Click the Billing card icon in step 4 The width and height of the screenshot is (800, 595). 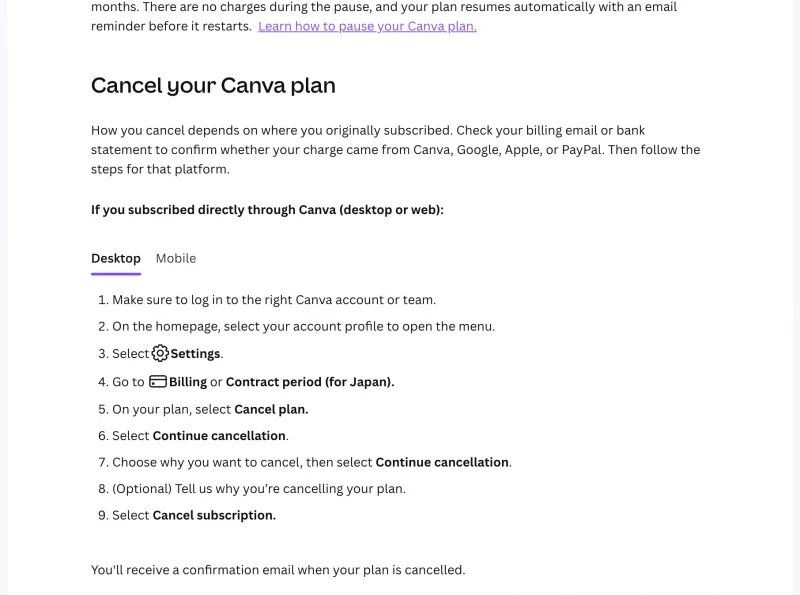[158, 382]
